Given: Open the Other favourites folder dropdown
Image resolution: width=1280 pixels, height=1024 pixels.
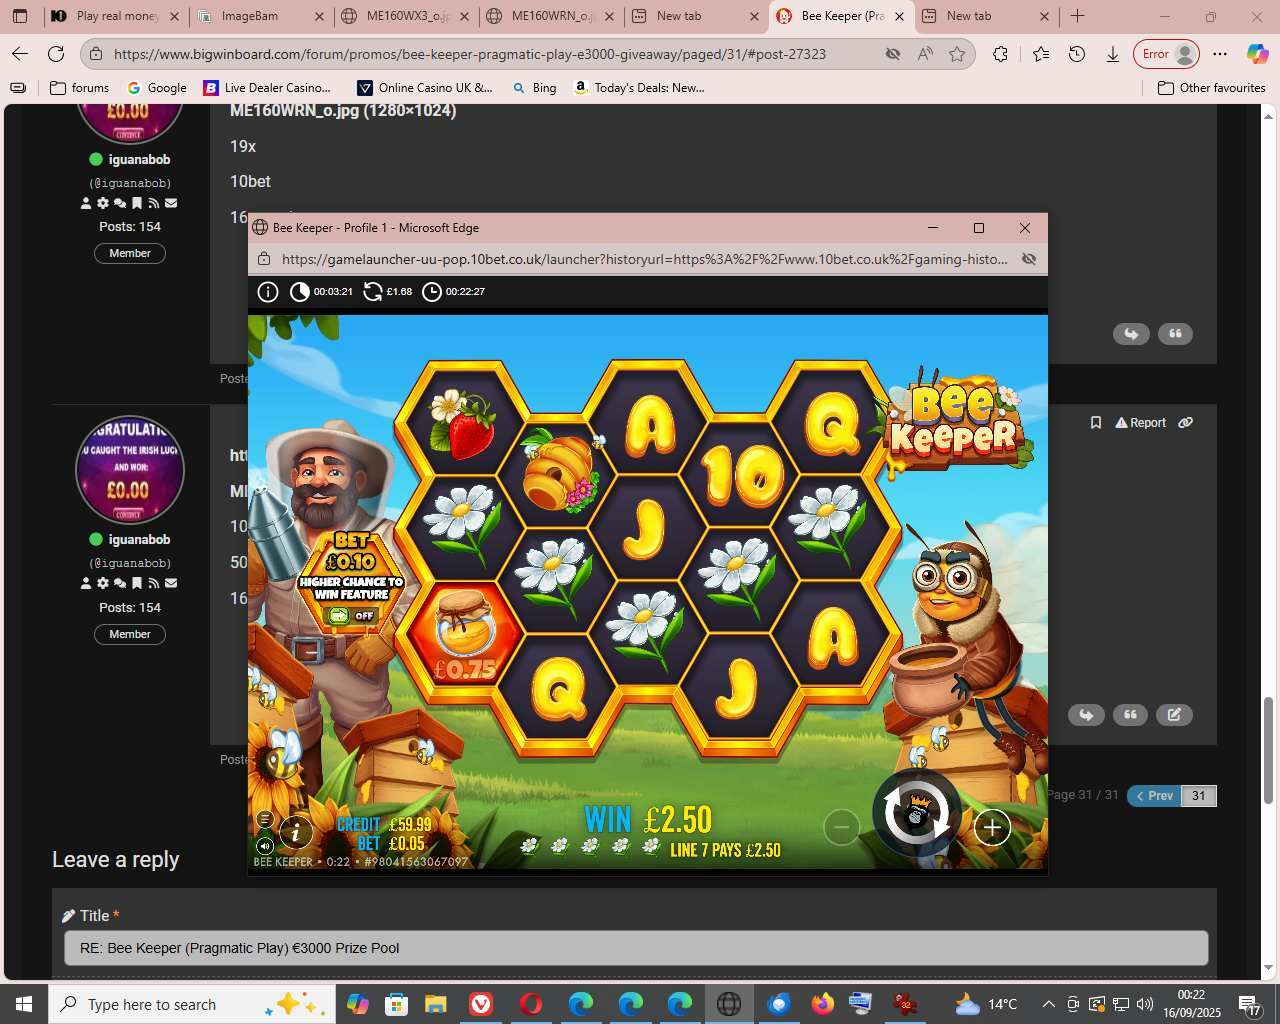Looking at the screenshot, I should 1211,88.
